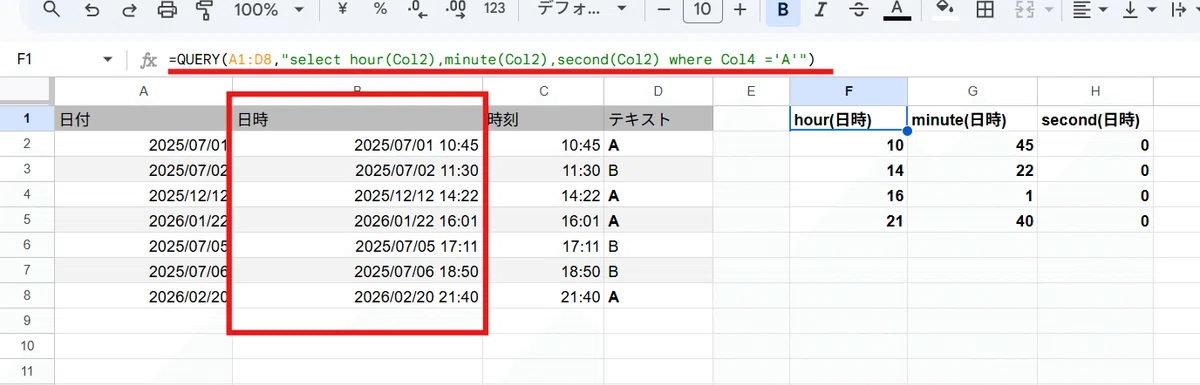This screenshot has width=1200, height=385.
Task: Click the search menus magnifier icon
Action: (x=51, y=10)
